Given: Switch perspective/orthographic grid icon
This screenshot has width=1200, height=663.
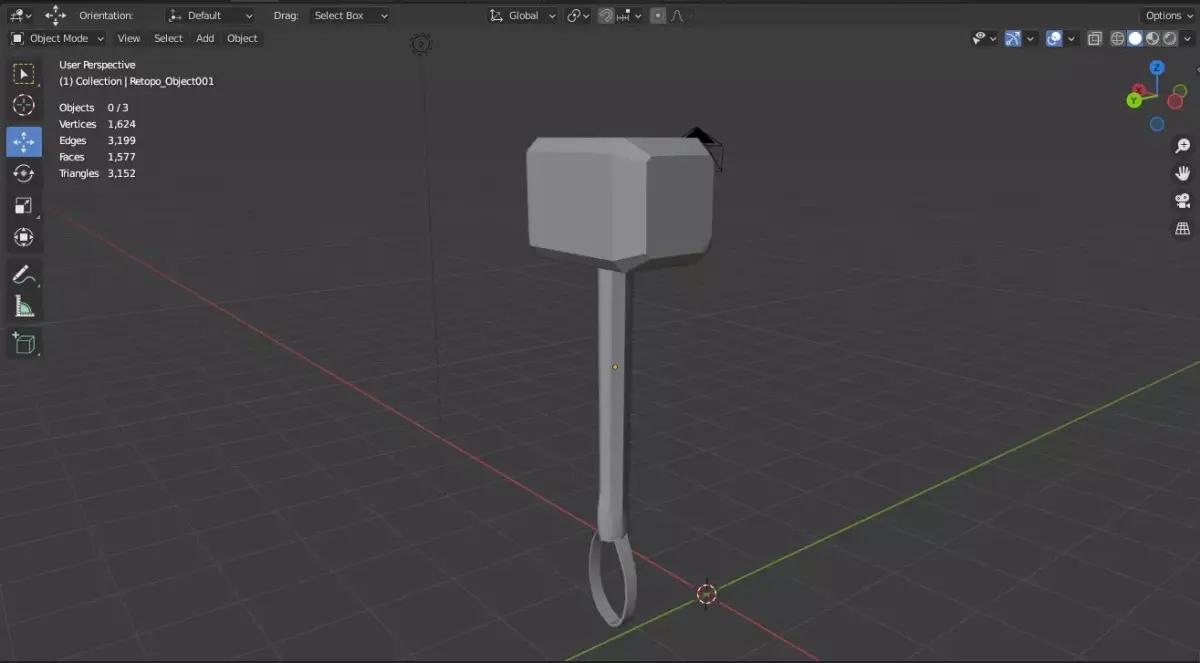Looking at the screenshot, I should coord(1182,229).
